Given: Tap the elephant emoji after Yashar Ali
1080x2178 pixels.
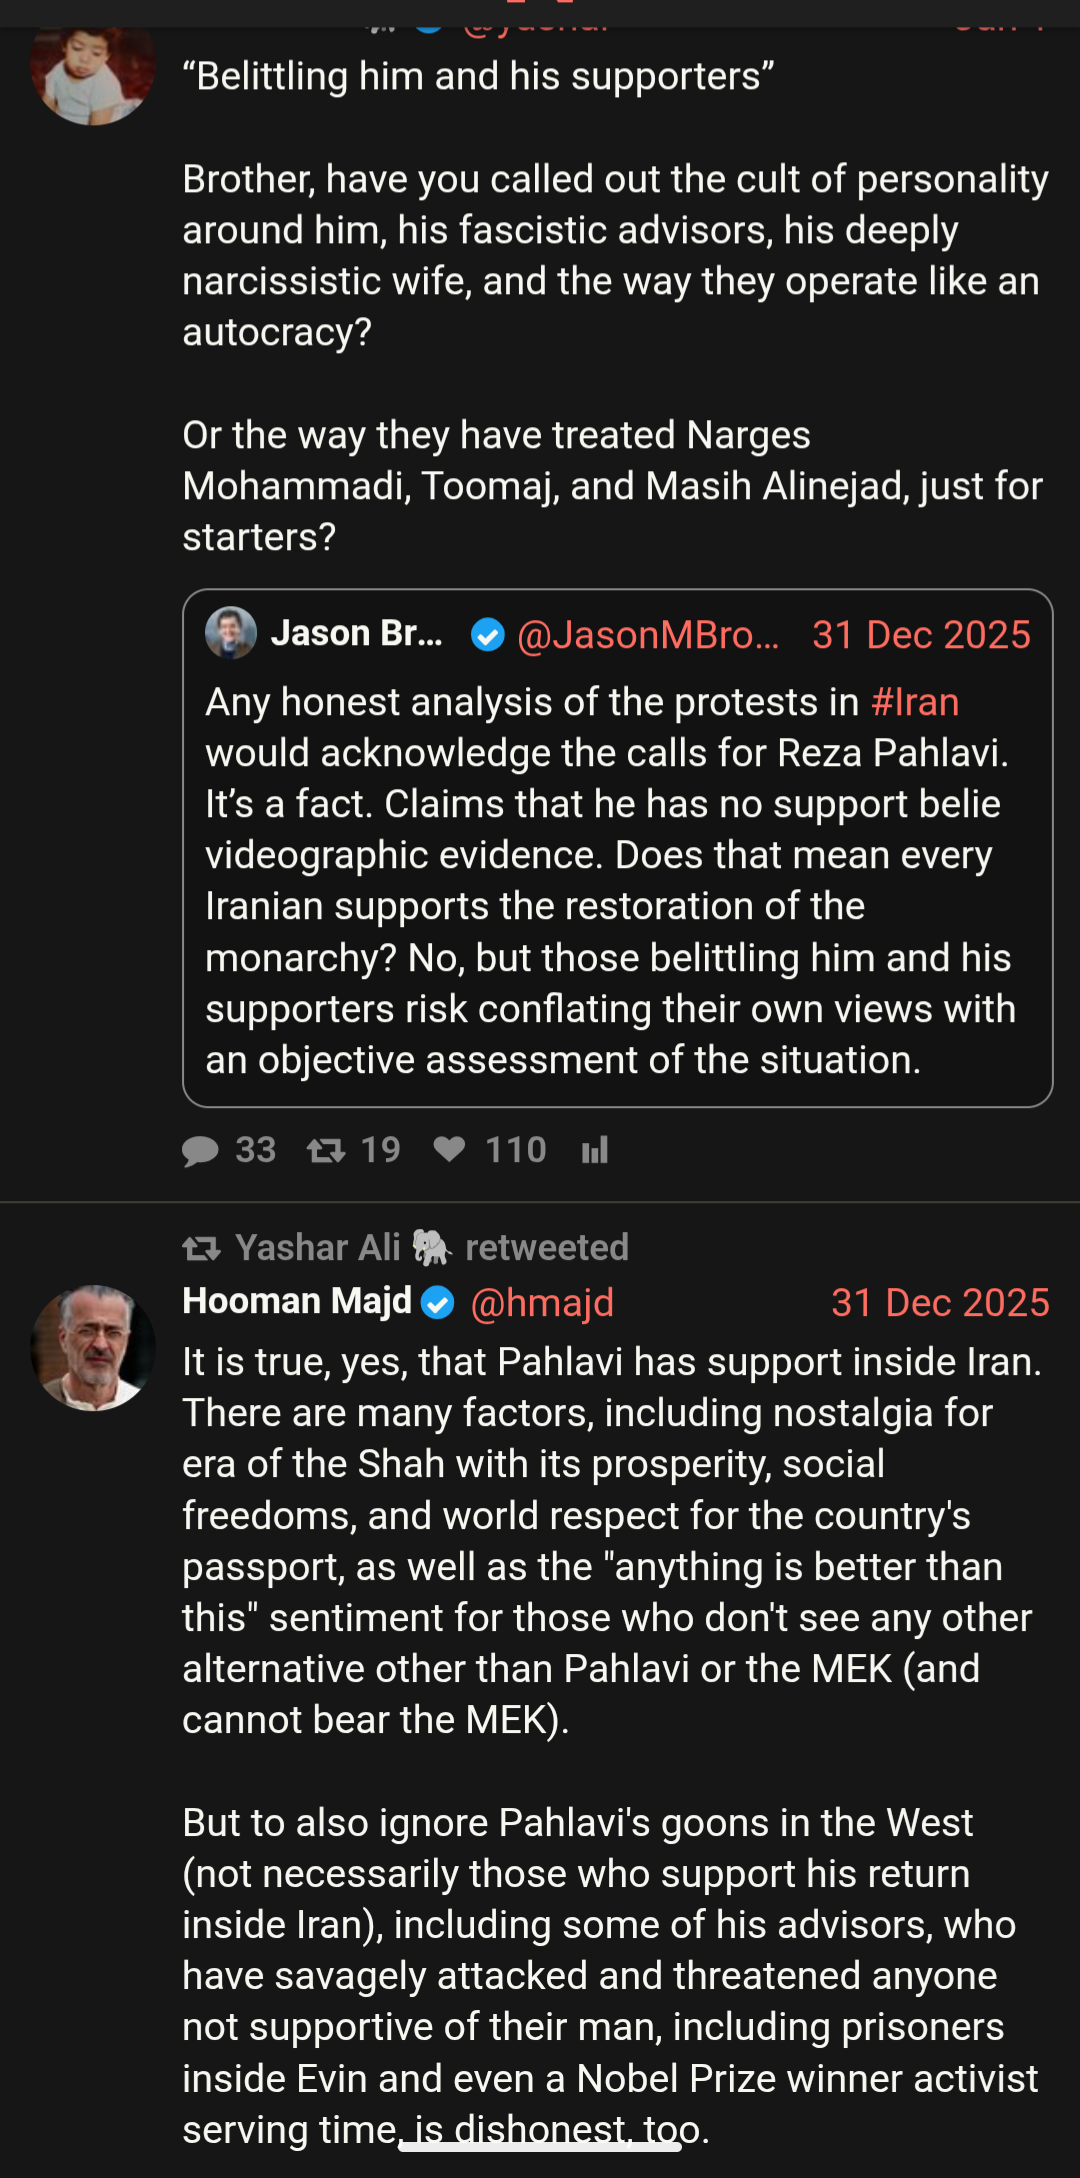Looking at the screenshot, I should click(432, 1247).
